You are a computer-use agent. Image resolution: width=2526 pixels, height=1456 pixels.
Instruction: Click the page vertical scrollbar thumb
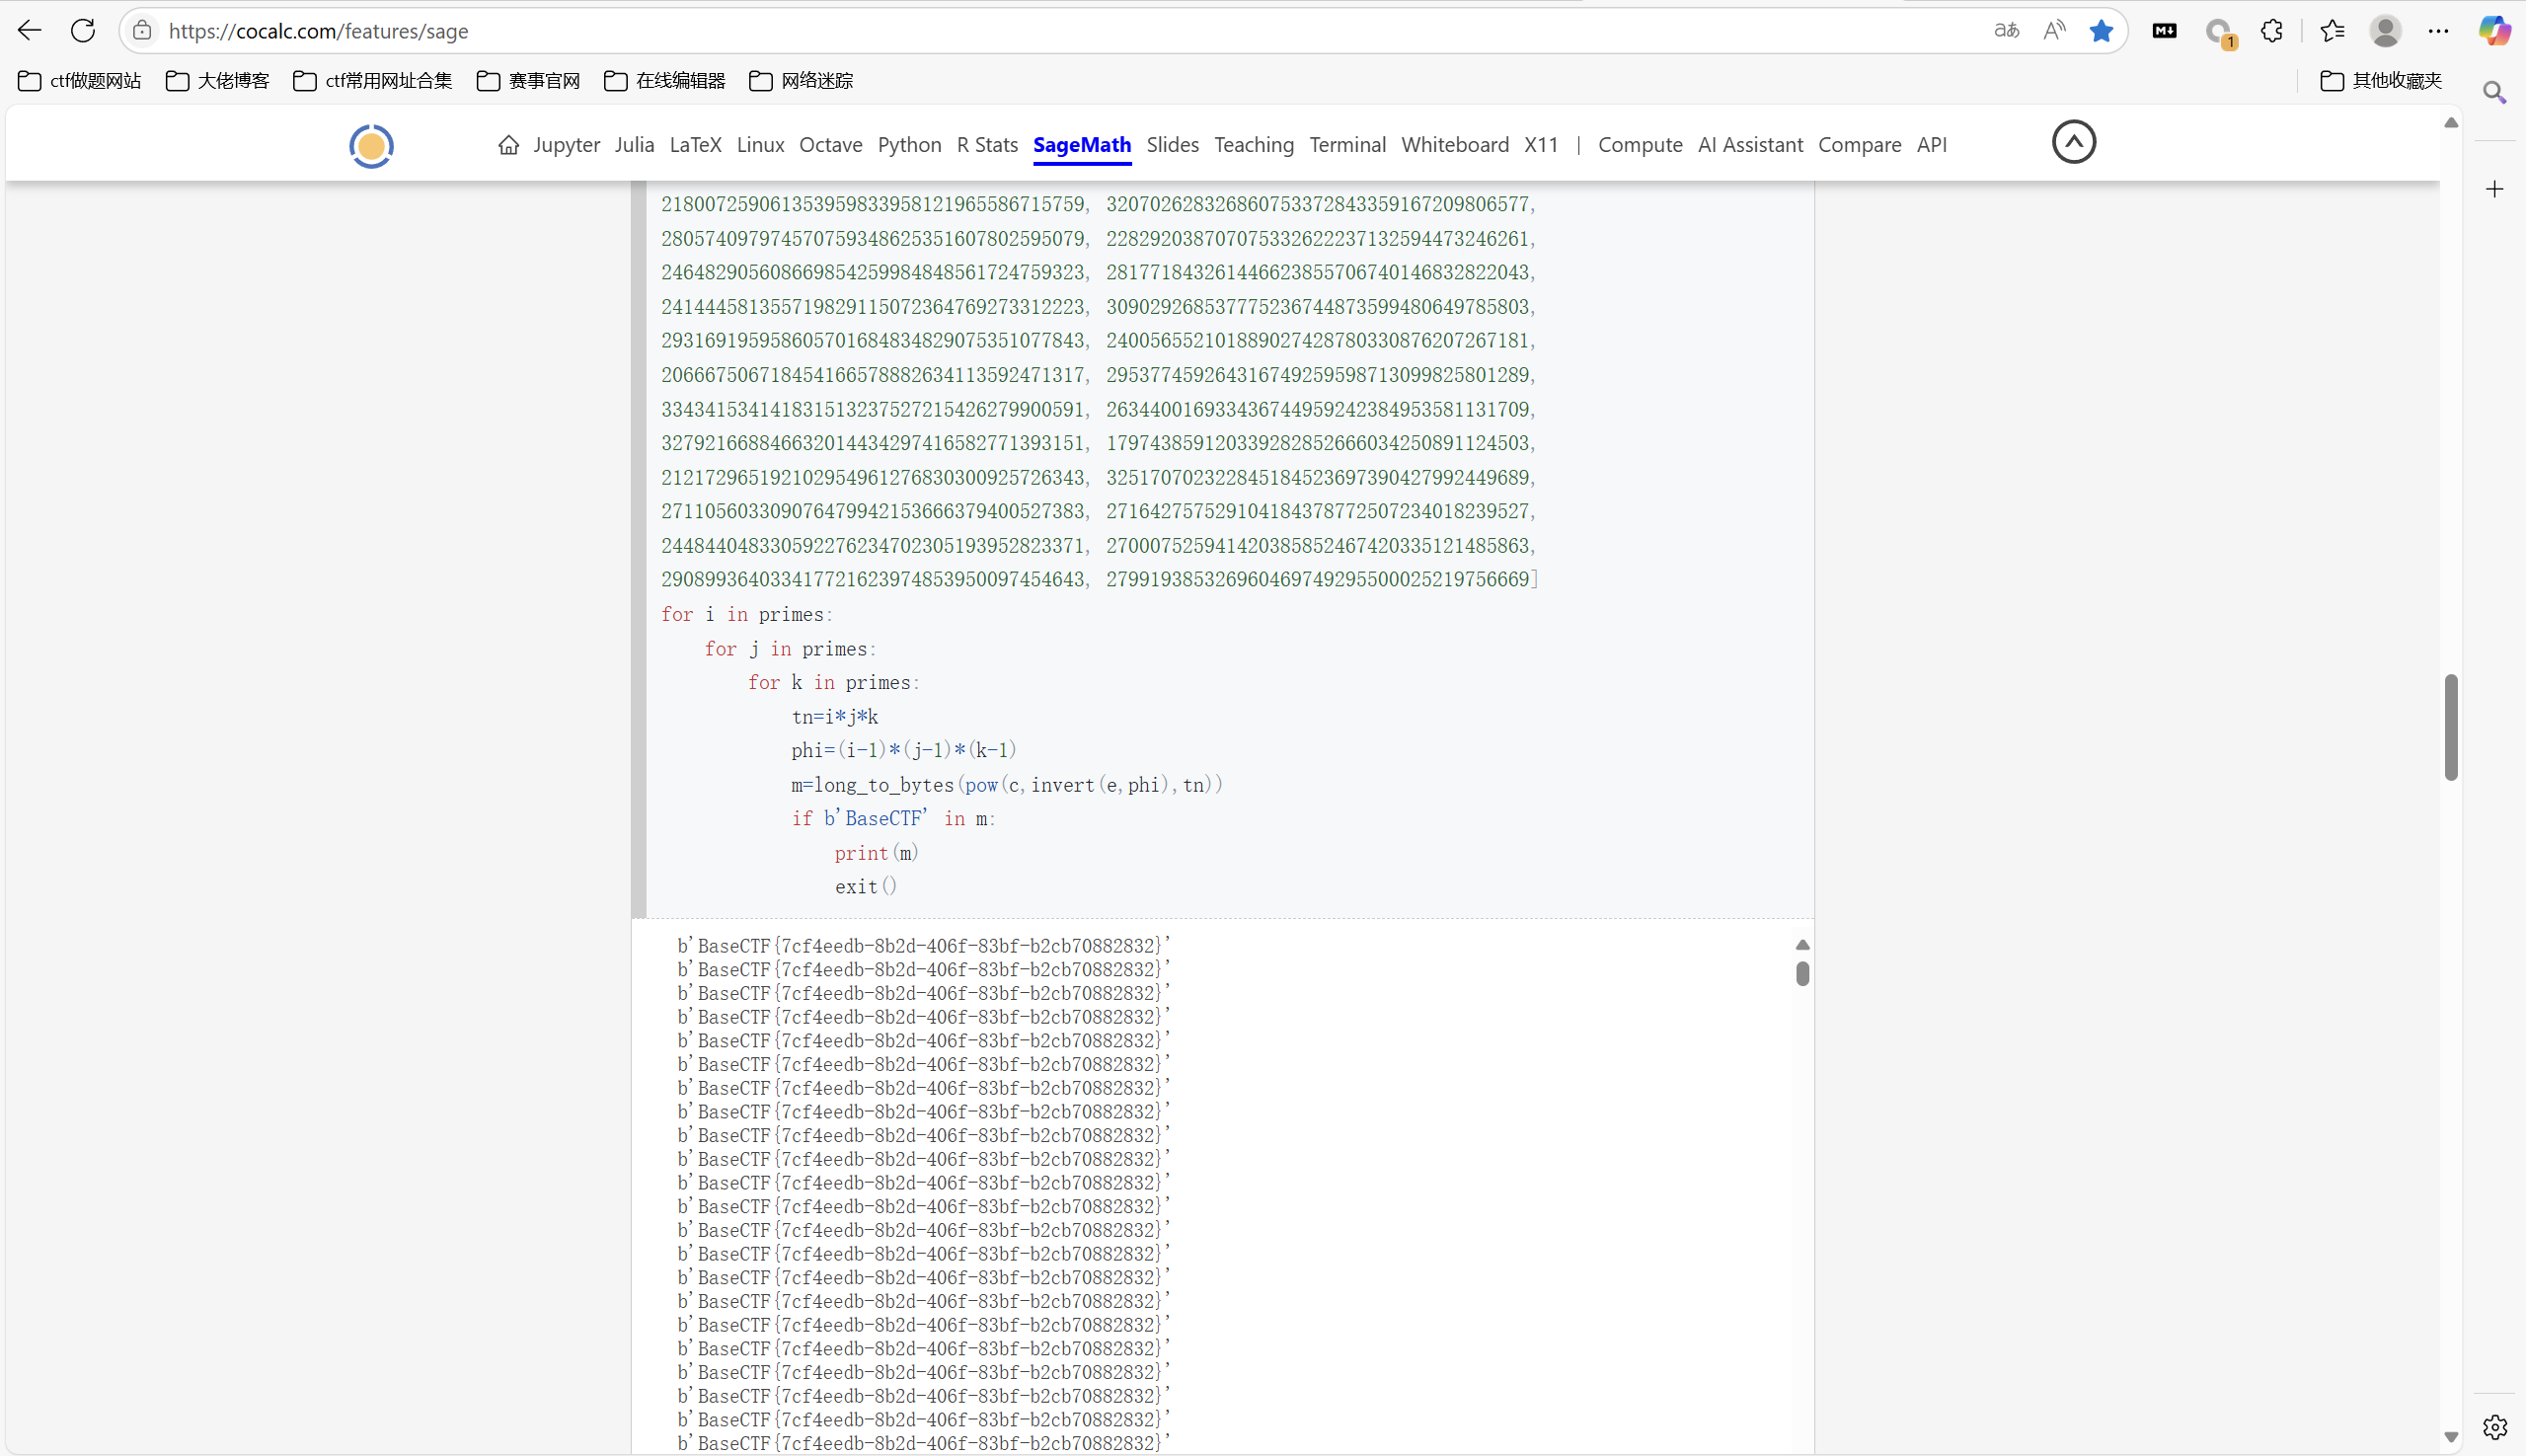pos(2451,727)
